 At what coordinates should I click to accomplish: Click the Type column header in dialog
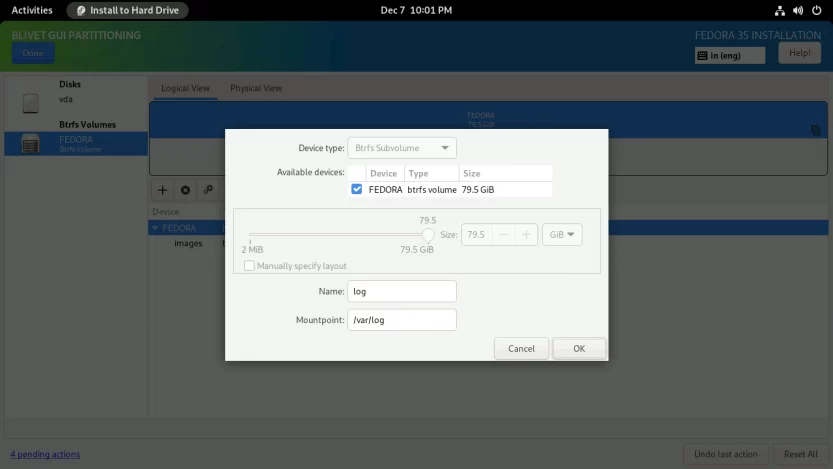[431, 173]
